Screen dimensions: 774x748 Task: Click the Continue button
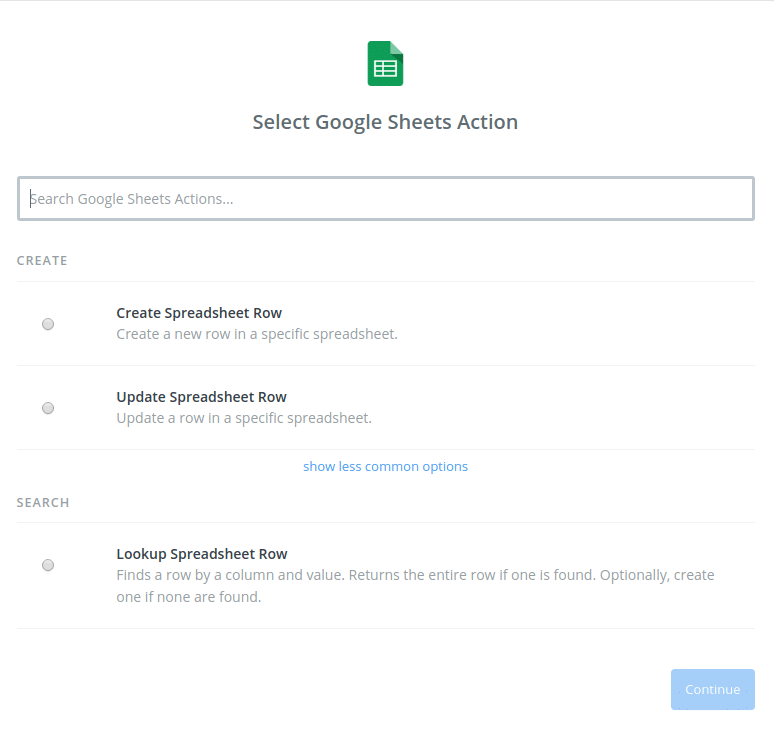pos(712,689)
